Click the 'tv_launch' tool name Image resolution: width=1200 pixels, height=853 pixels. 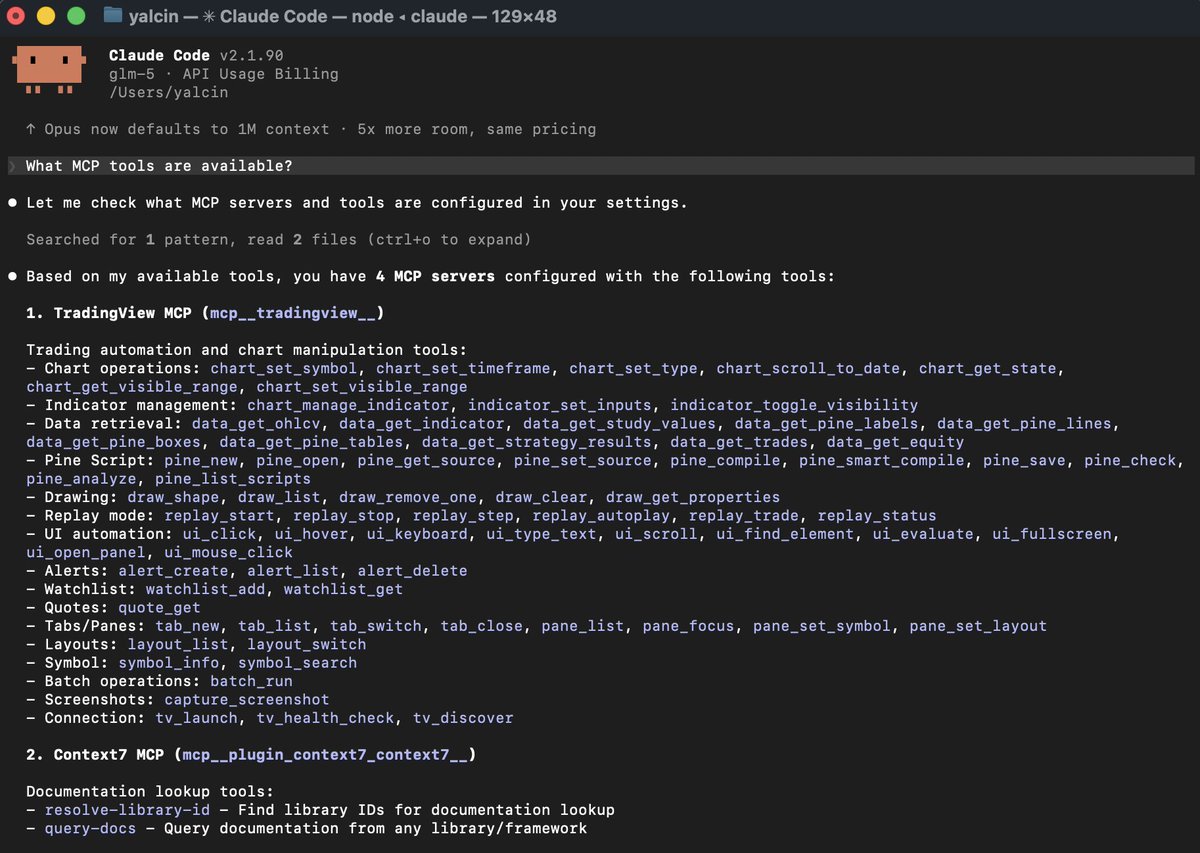[x=196, y=718]
